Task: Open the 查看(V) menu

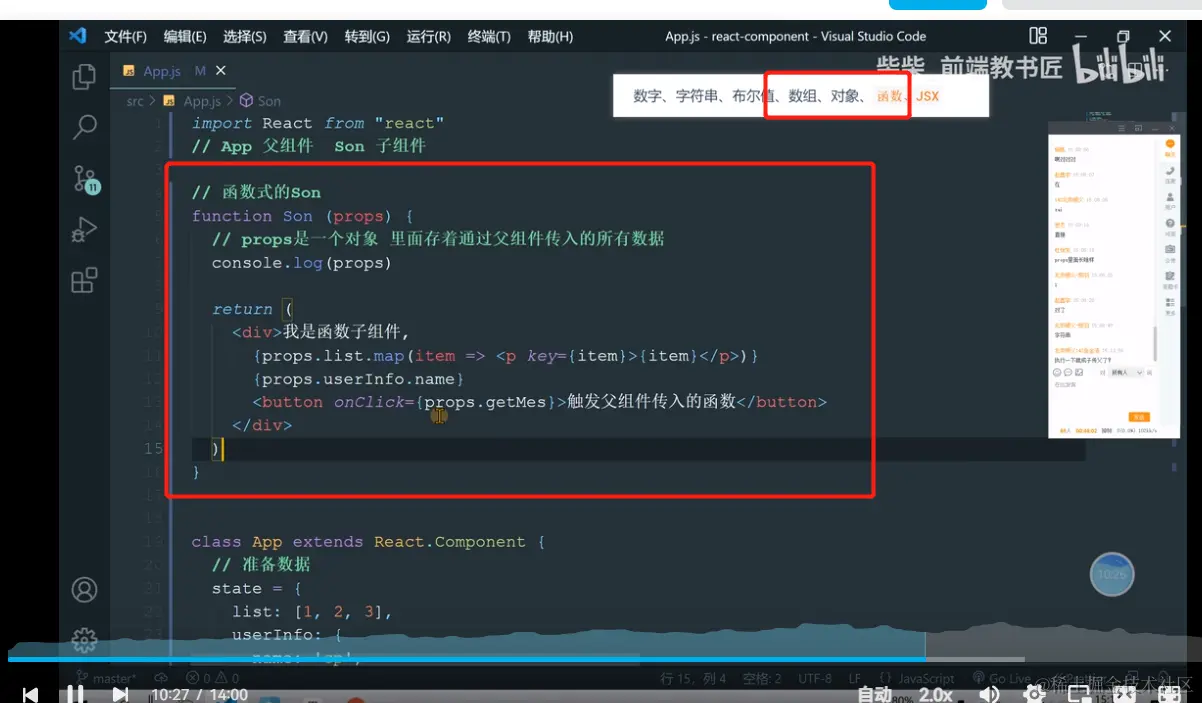Action: (x=305, y=36)
